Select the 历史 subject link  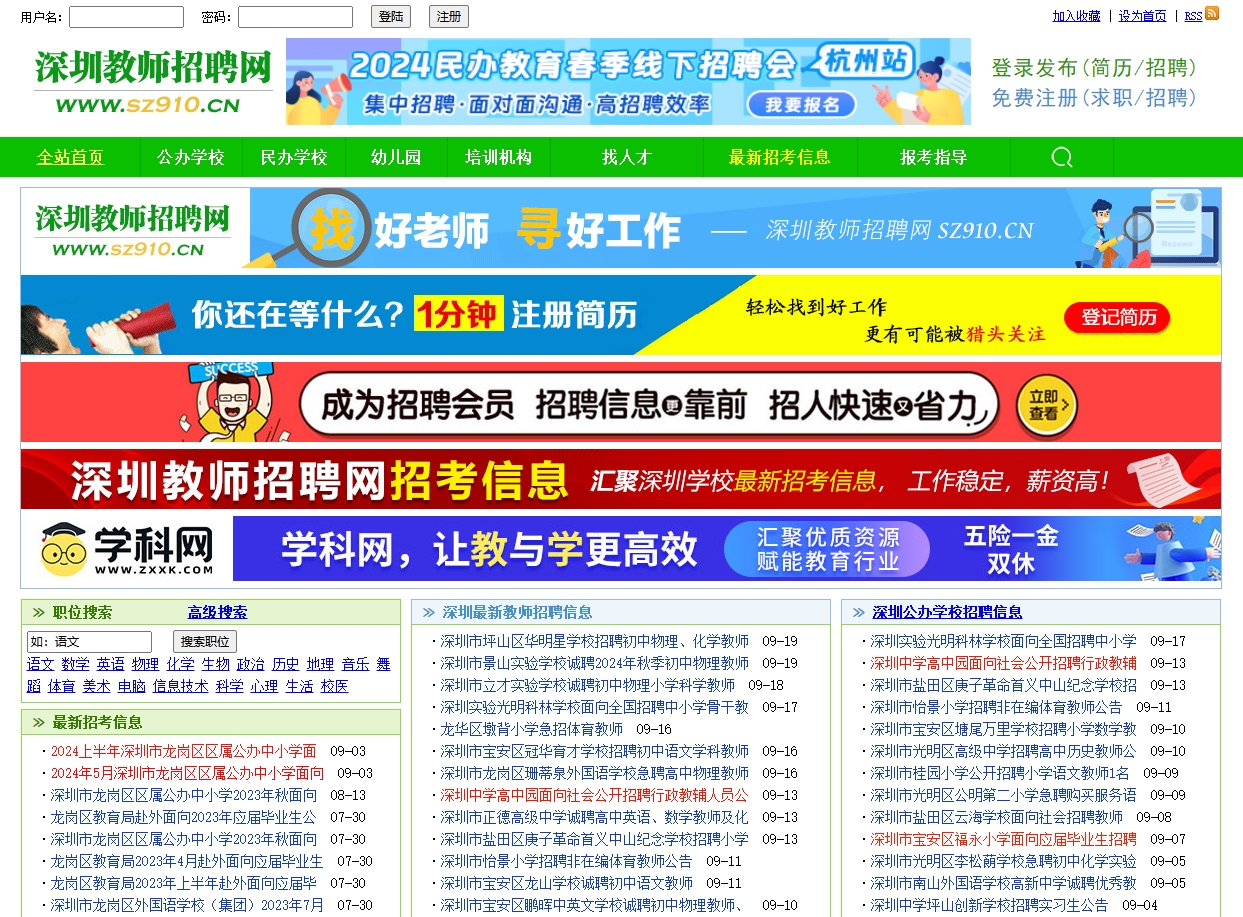(x=286, y=664)
